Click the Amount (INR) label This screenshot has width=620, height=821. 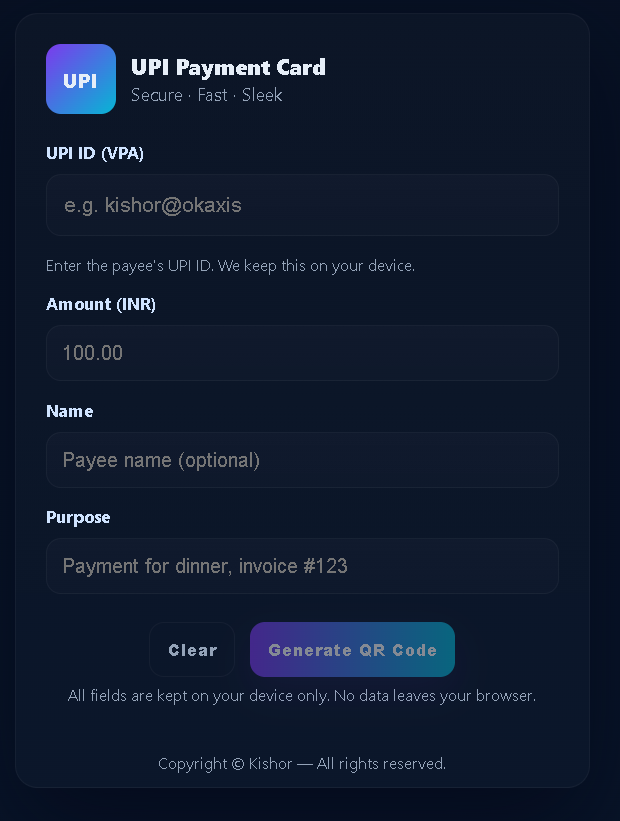tap(101, 304)
